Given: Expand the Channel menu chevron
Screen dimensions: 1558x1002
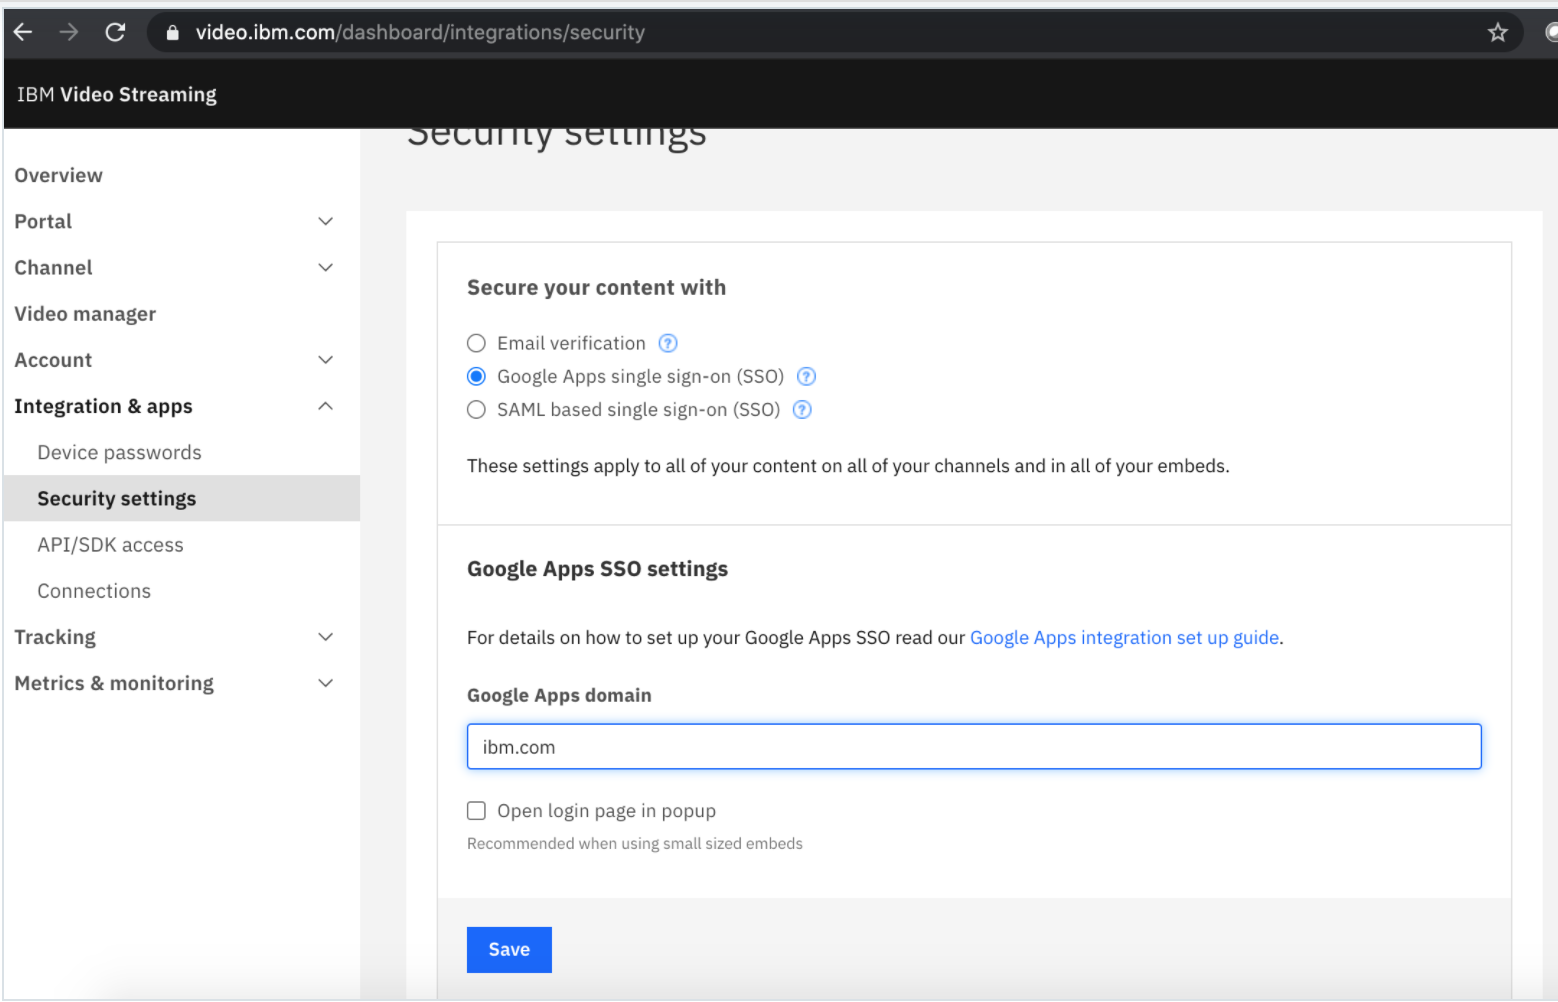Looking at the screenshot, I should pos(325,267).
